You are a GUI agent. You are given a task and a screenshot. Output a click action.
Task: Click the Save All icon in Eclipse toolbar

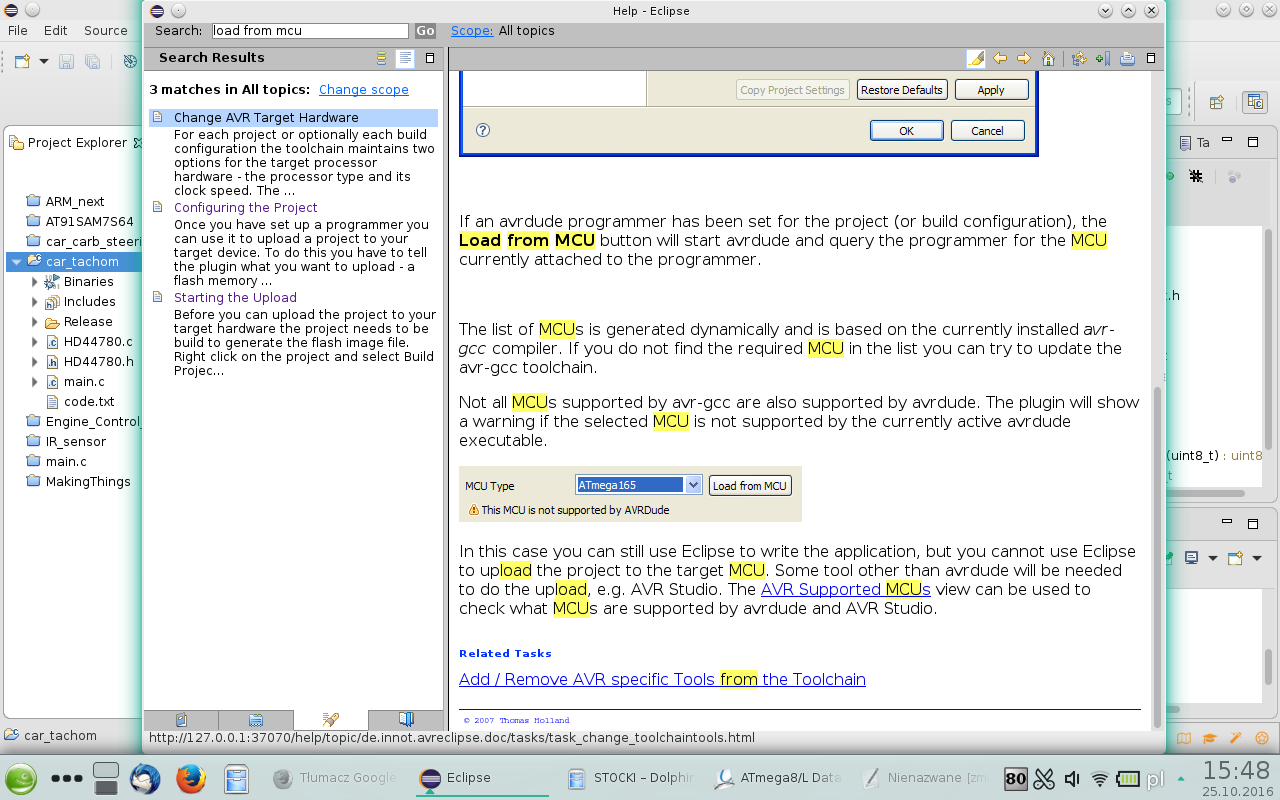tap(92, 62)
